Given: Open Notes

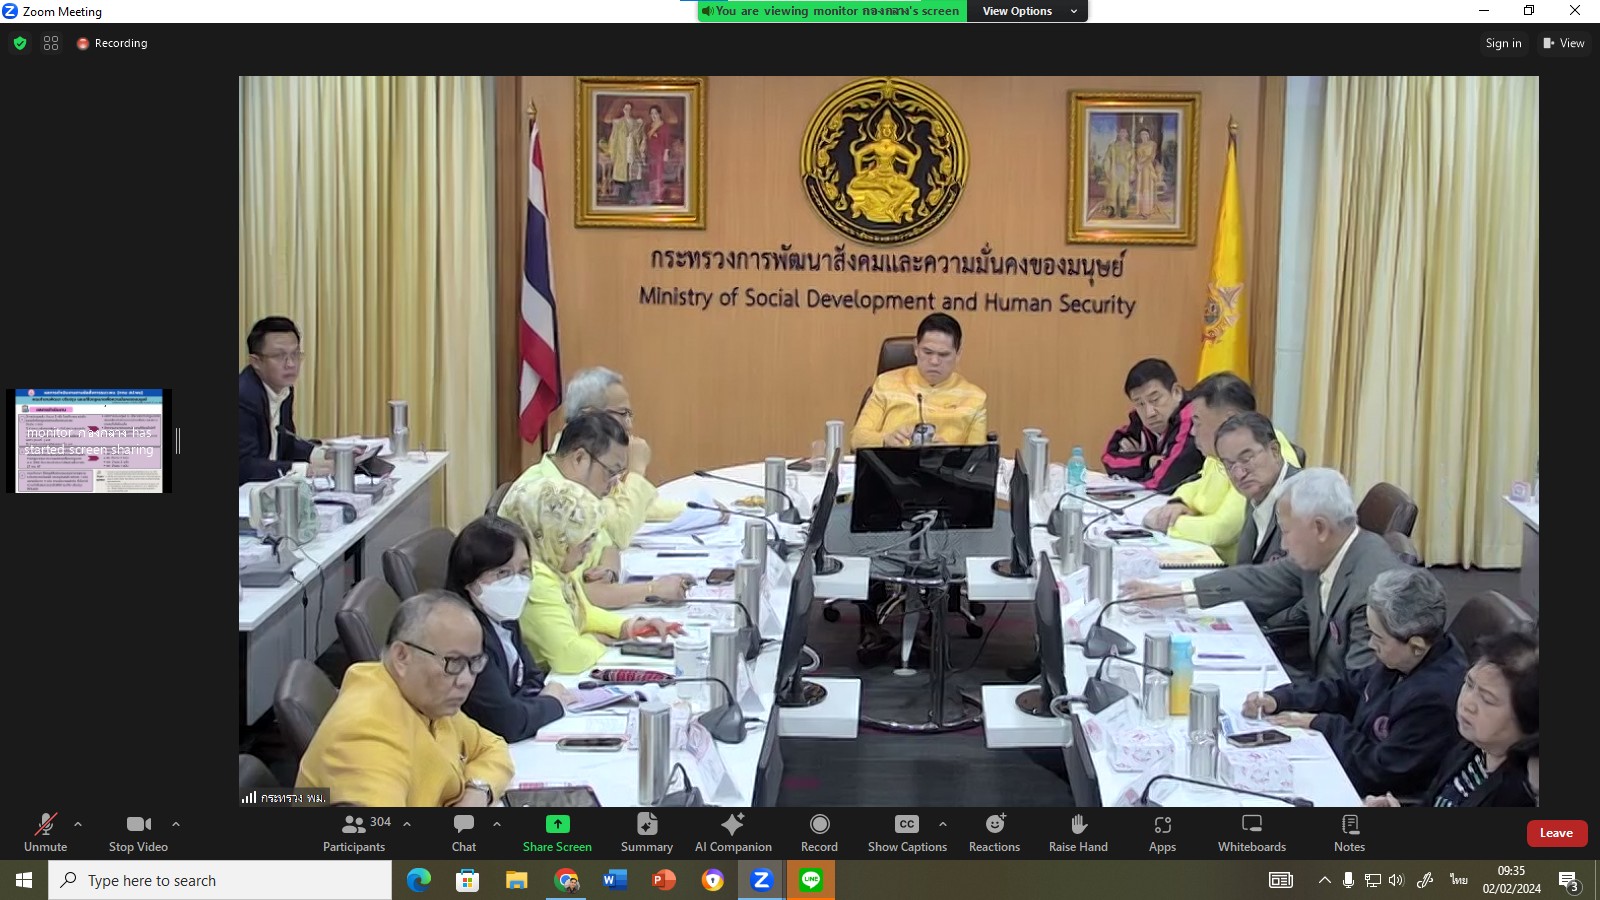Looking at the screenshot, I should pos(1349,833).
